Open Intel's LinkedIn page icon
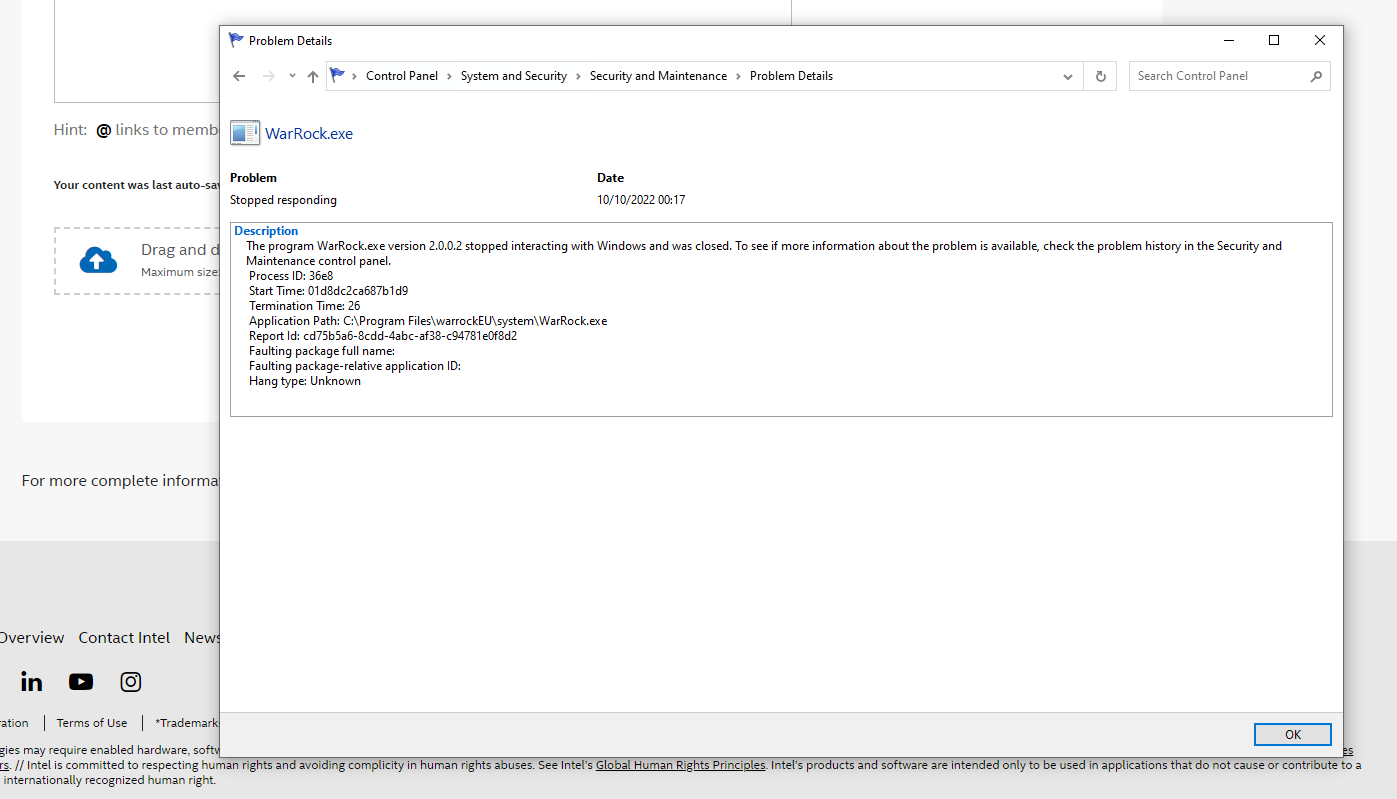Screen dimensions: 1397x799 pyautogui.click(x=31, y=681)
